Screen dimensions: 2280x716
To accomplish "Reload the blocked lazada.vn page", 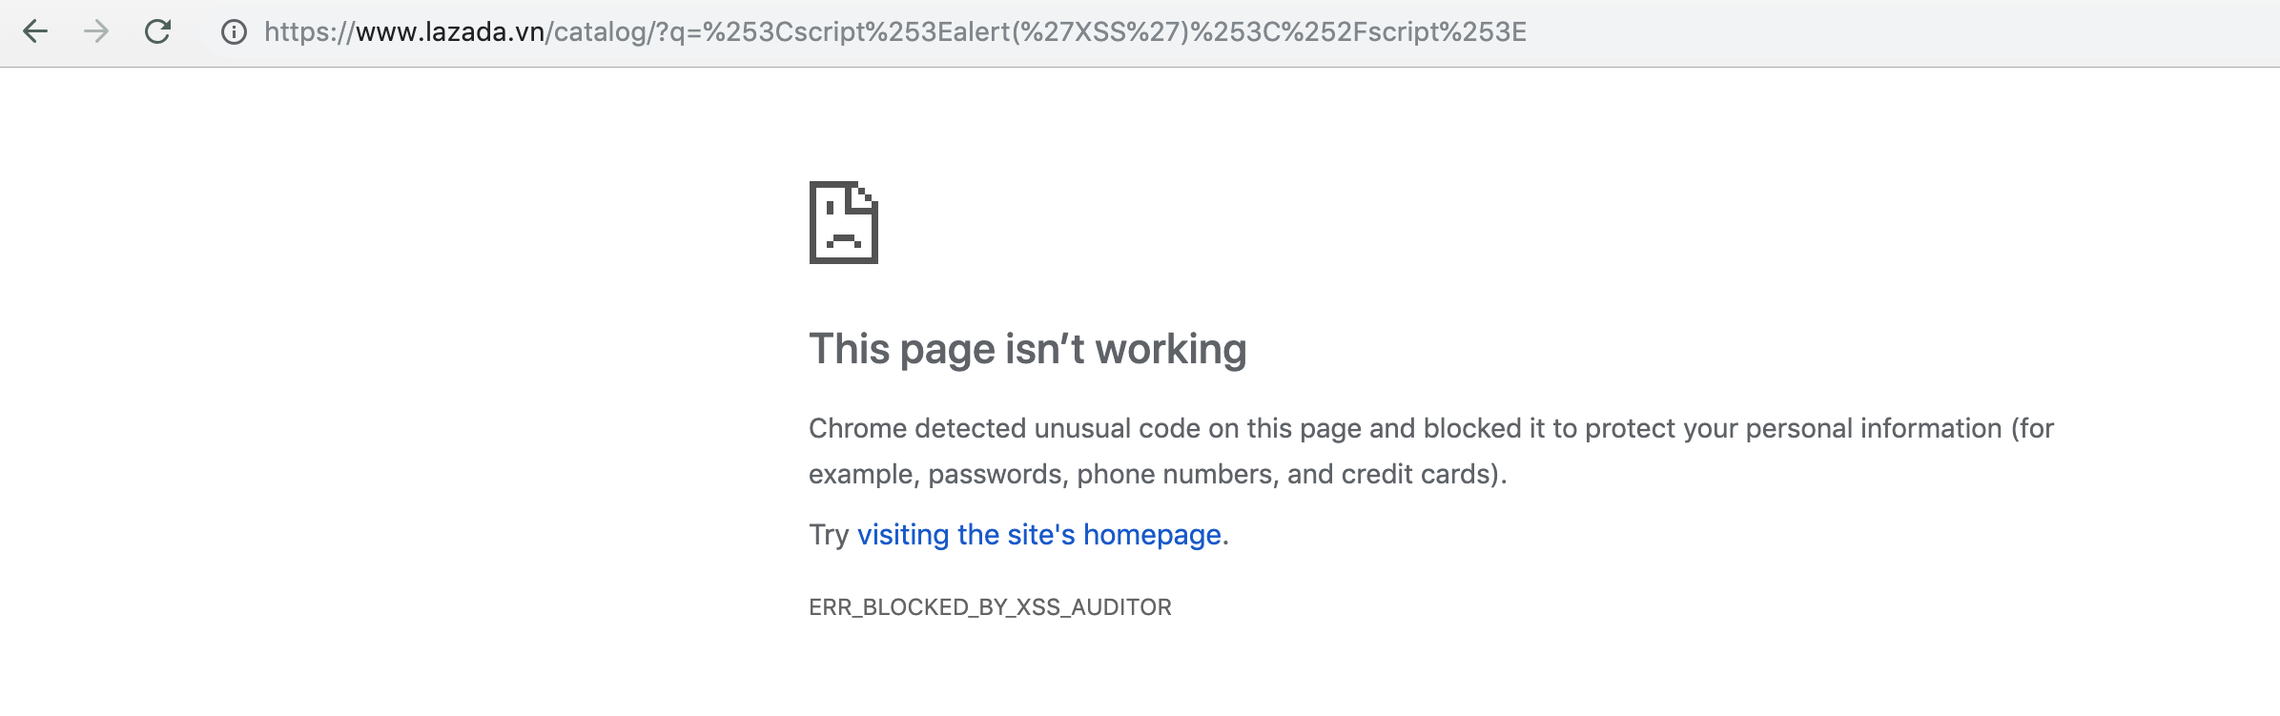I will click(158, 32).
